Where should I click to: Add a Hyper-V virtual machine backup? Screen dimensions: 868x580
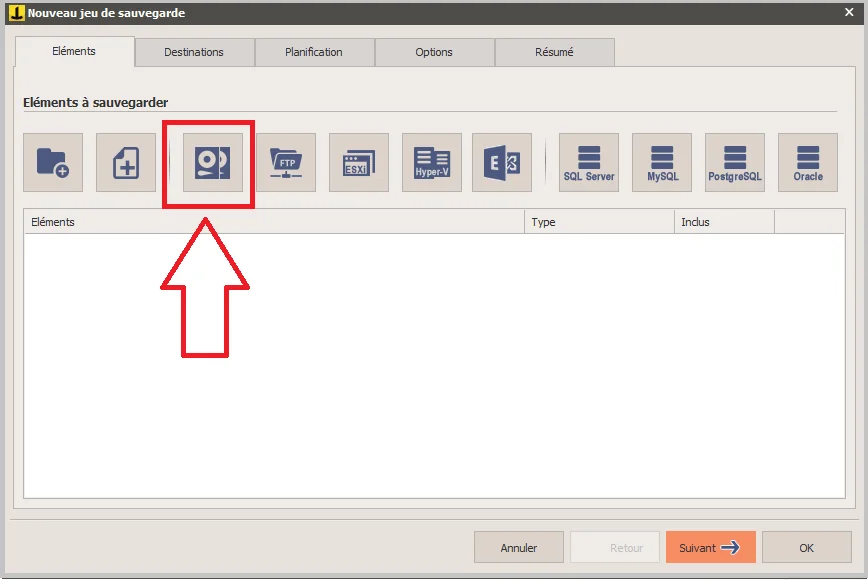[432, 163]
